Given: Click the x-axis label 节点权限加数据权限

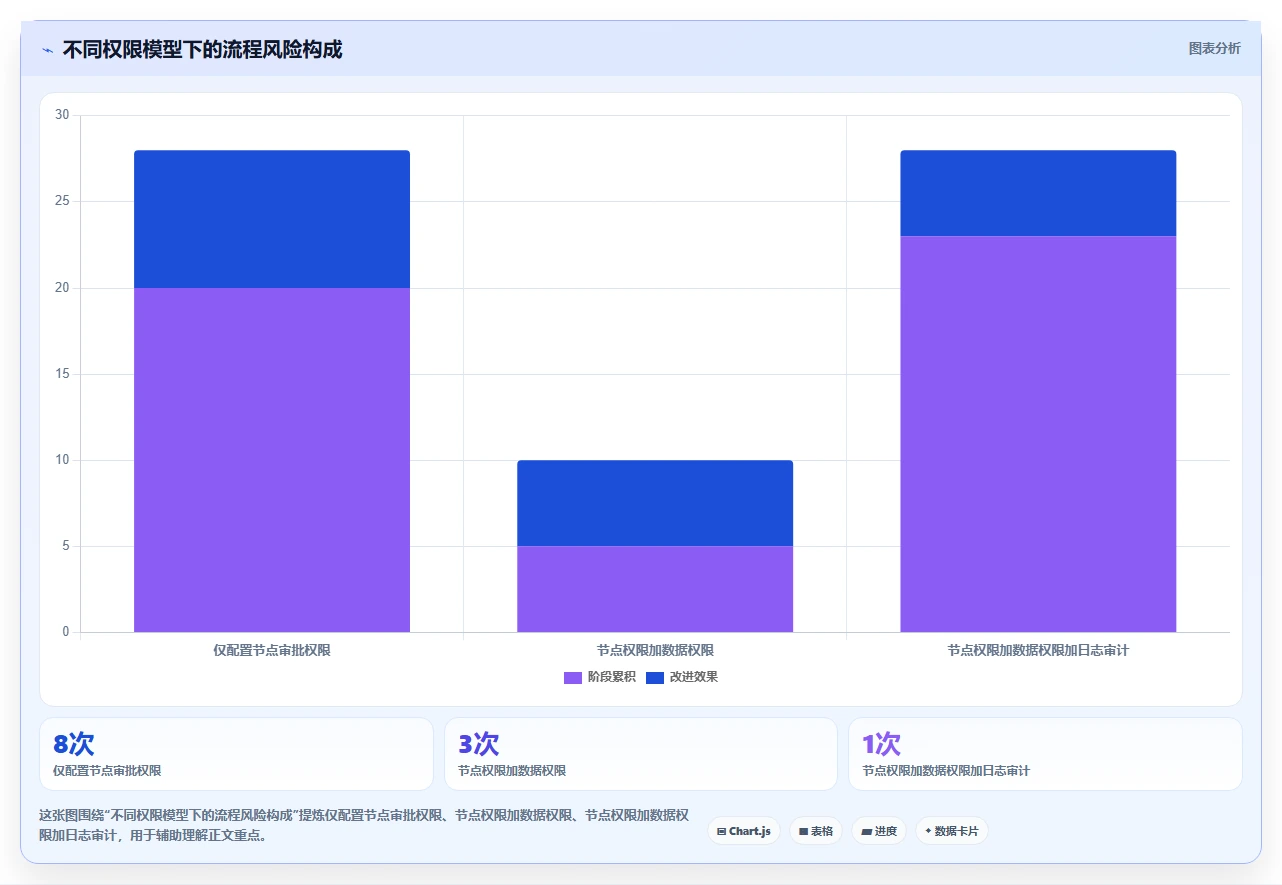Looking at the screenshot, I should [655, 650].
